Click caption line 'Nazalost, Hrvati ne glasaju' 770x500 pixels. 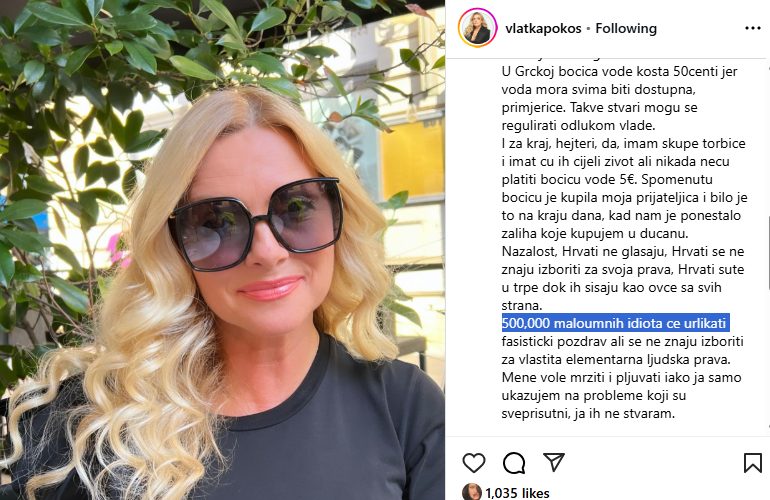click(623, 251)
